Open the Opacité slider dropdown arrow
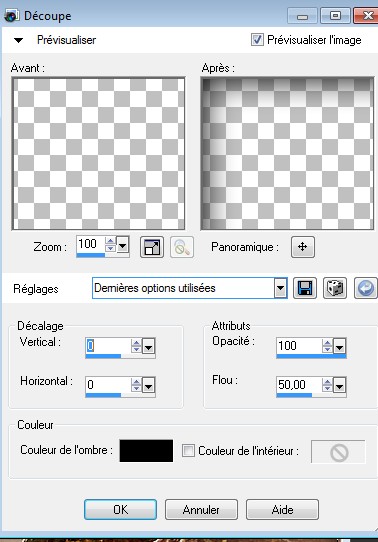The height and width of the screenshot is (542, 378). pos(339,346)
